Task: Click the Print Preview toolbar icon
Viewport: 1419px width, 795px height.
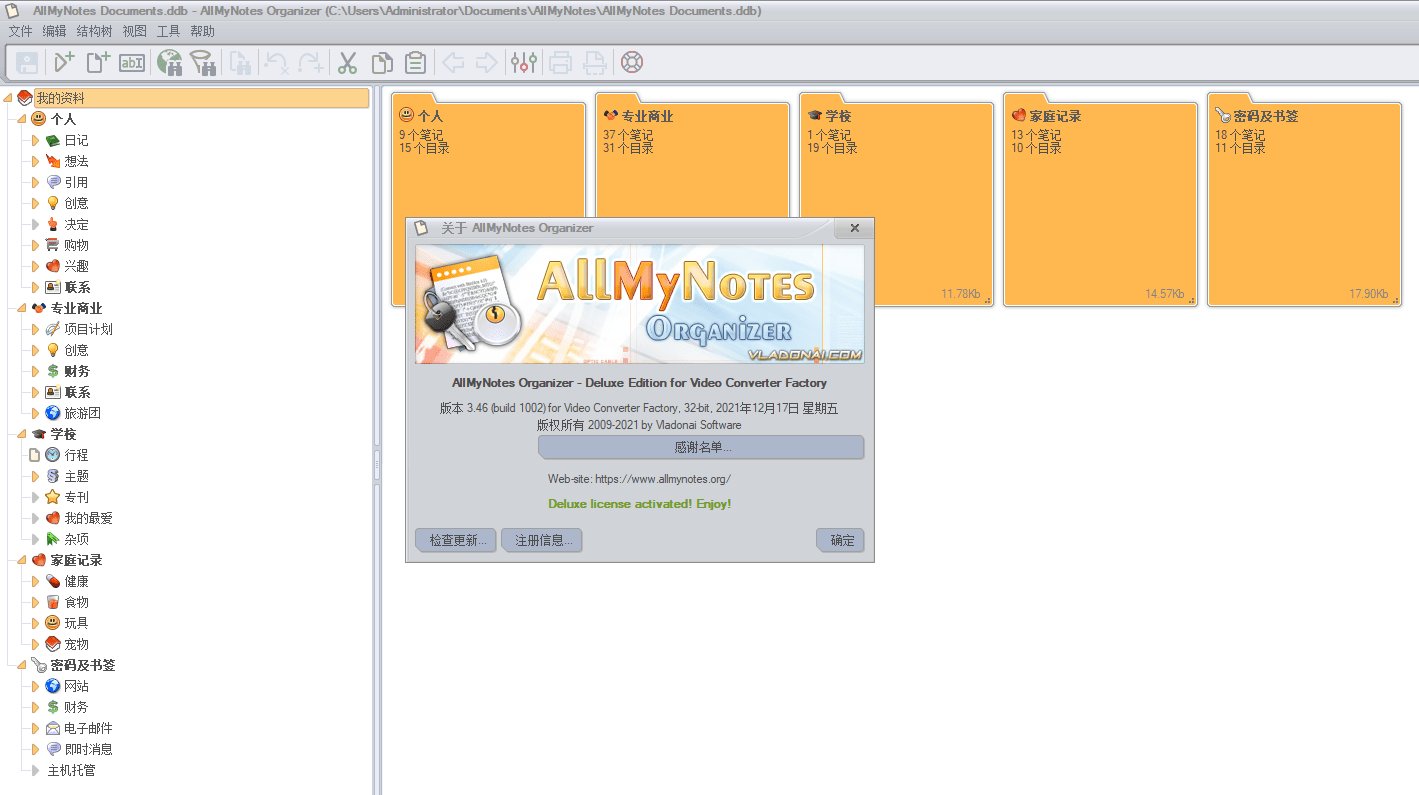Action: coord(595,63)
